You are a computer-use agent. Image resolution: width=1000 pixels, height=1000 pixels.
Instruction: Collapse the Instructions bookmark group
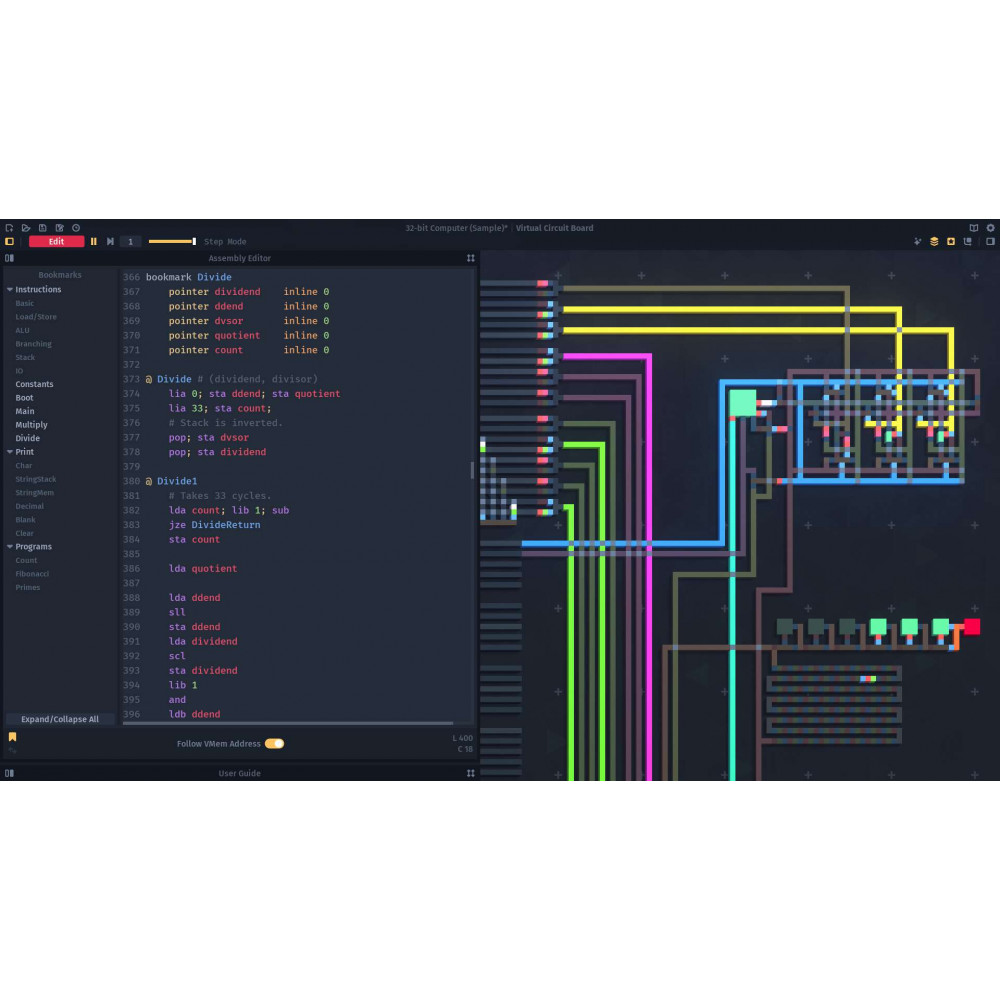[10, 290]
